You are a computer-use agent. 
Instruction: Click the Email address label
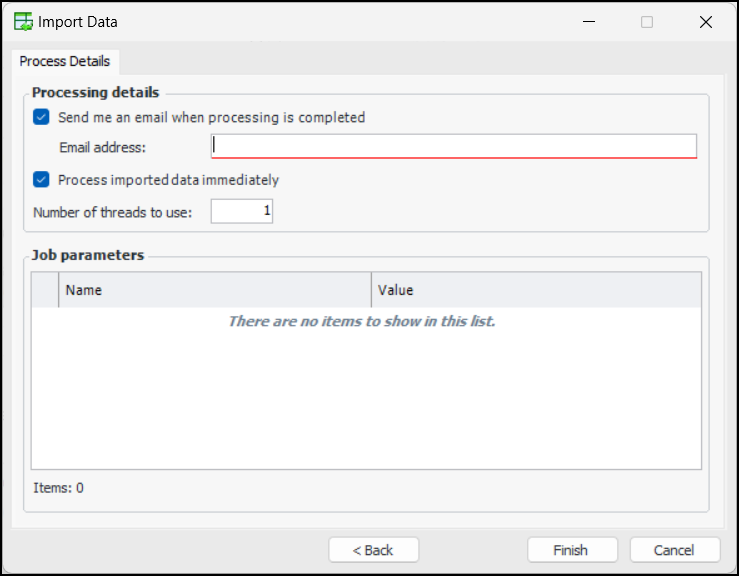(102, 148)
